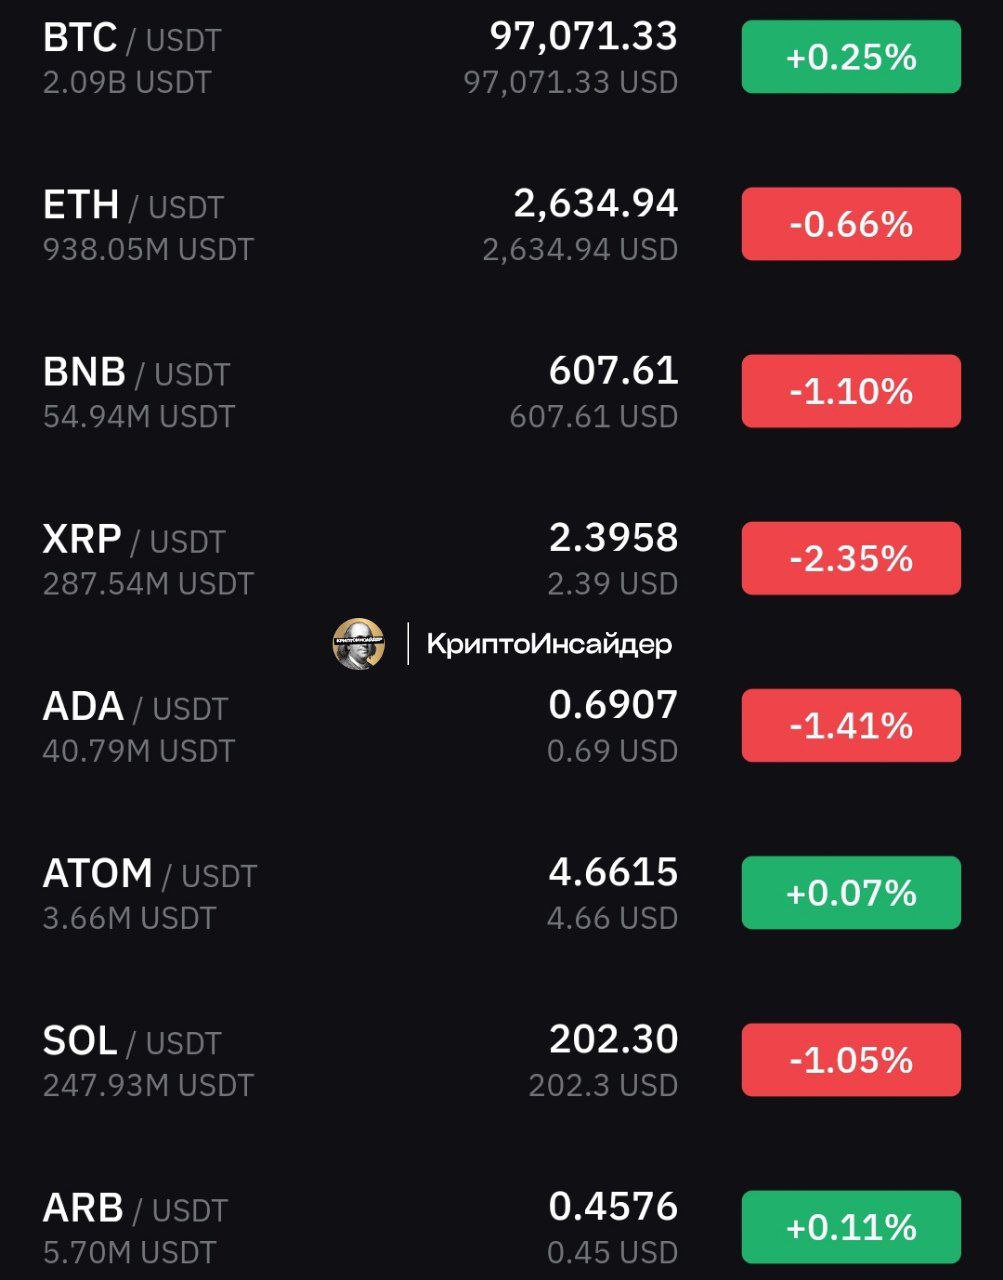Tap the ETH -0.66% change badge
Screen dimensions: 1003x1280
pos(851,224)
